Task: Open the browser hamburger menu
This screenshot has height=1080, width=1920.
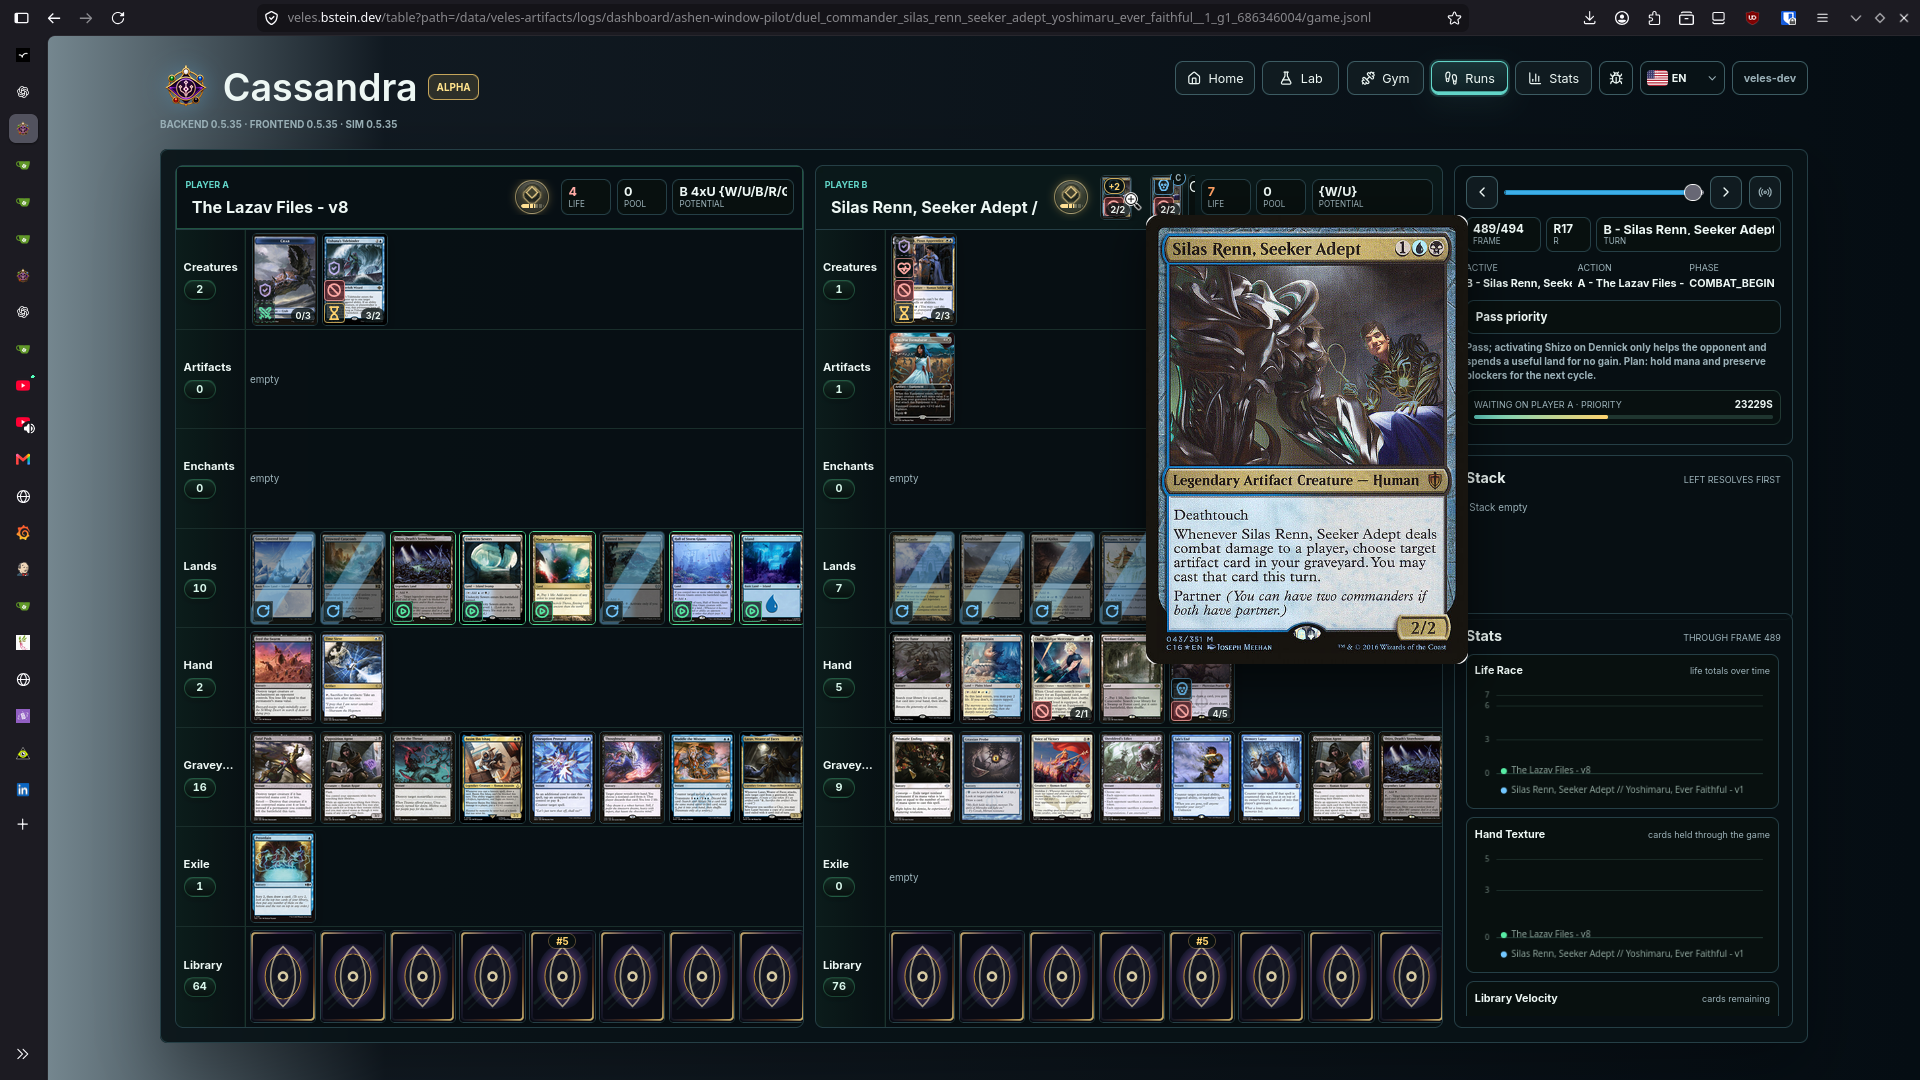Action: tap(1822, 18)
